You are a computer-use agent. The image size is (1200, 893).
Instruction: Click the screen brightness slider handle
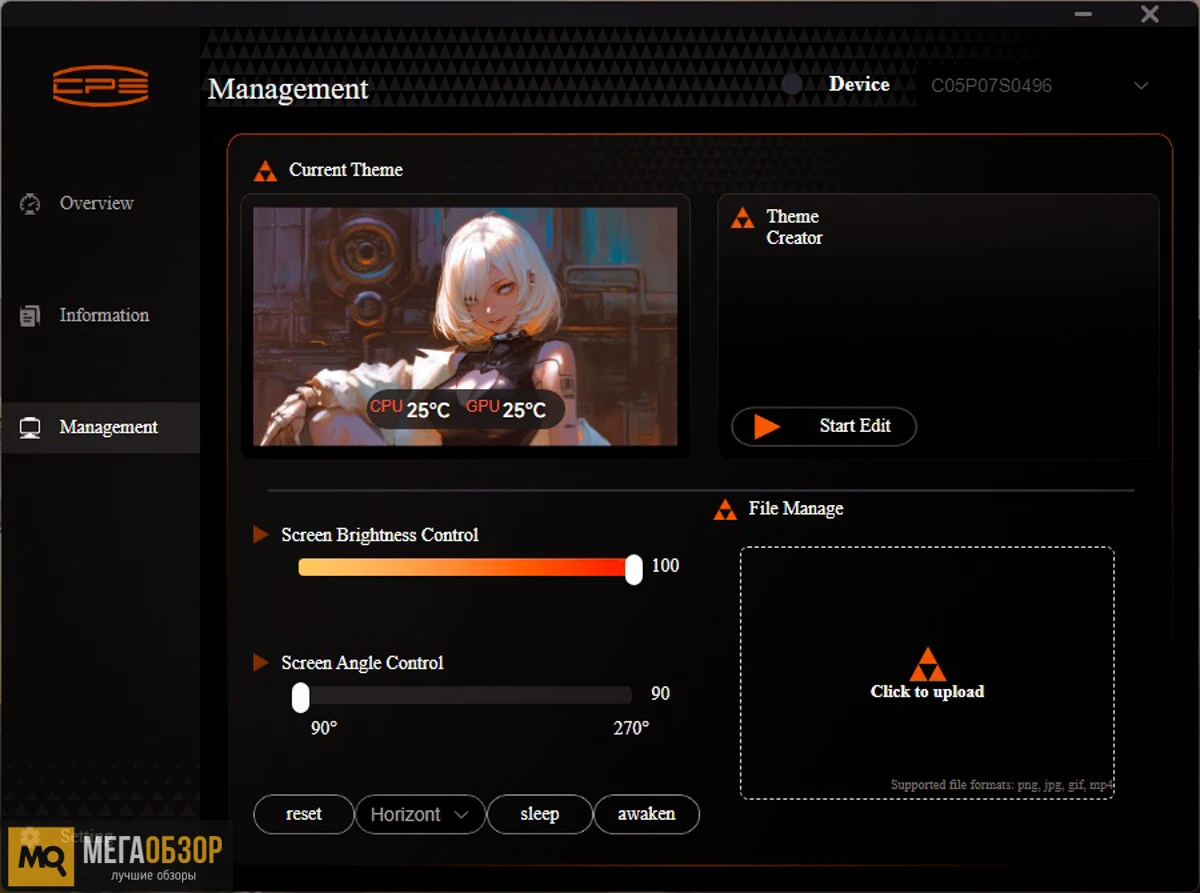click(633, 569)
